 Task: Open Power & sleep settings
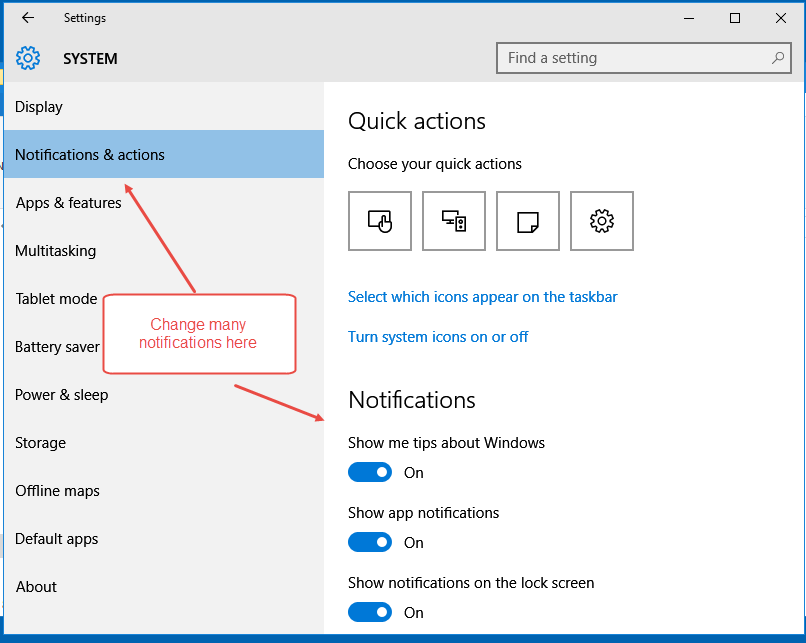click(164, 395)
